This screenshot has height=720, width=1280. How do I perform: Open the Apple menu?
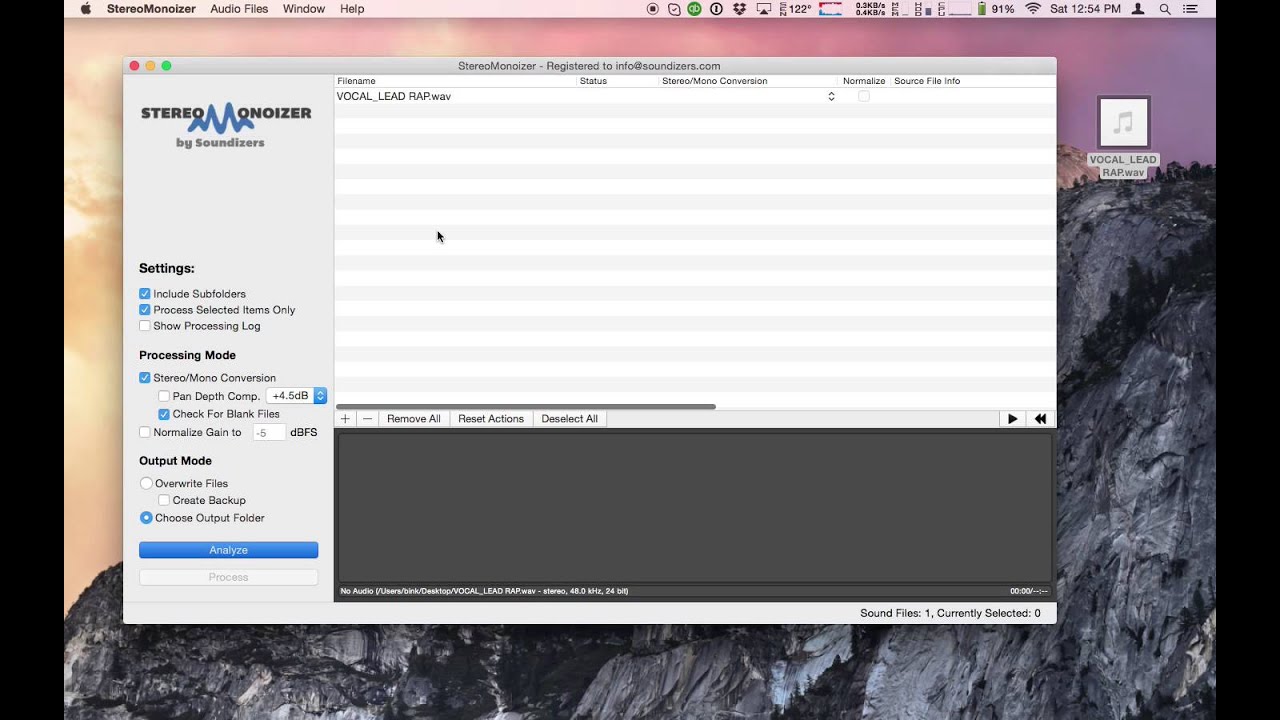point(85,9)
